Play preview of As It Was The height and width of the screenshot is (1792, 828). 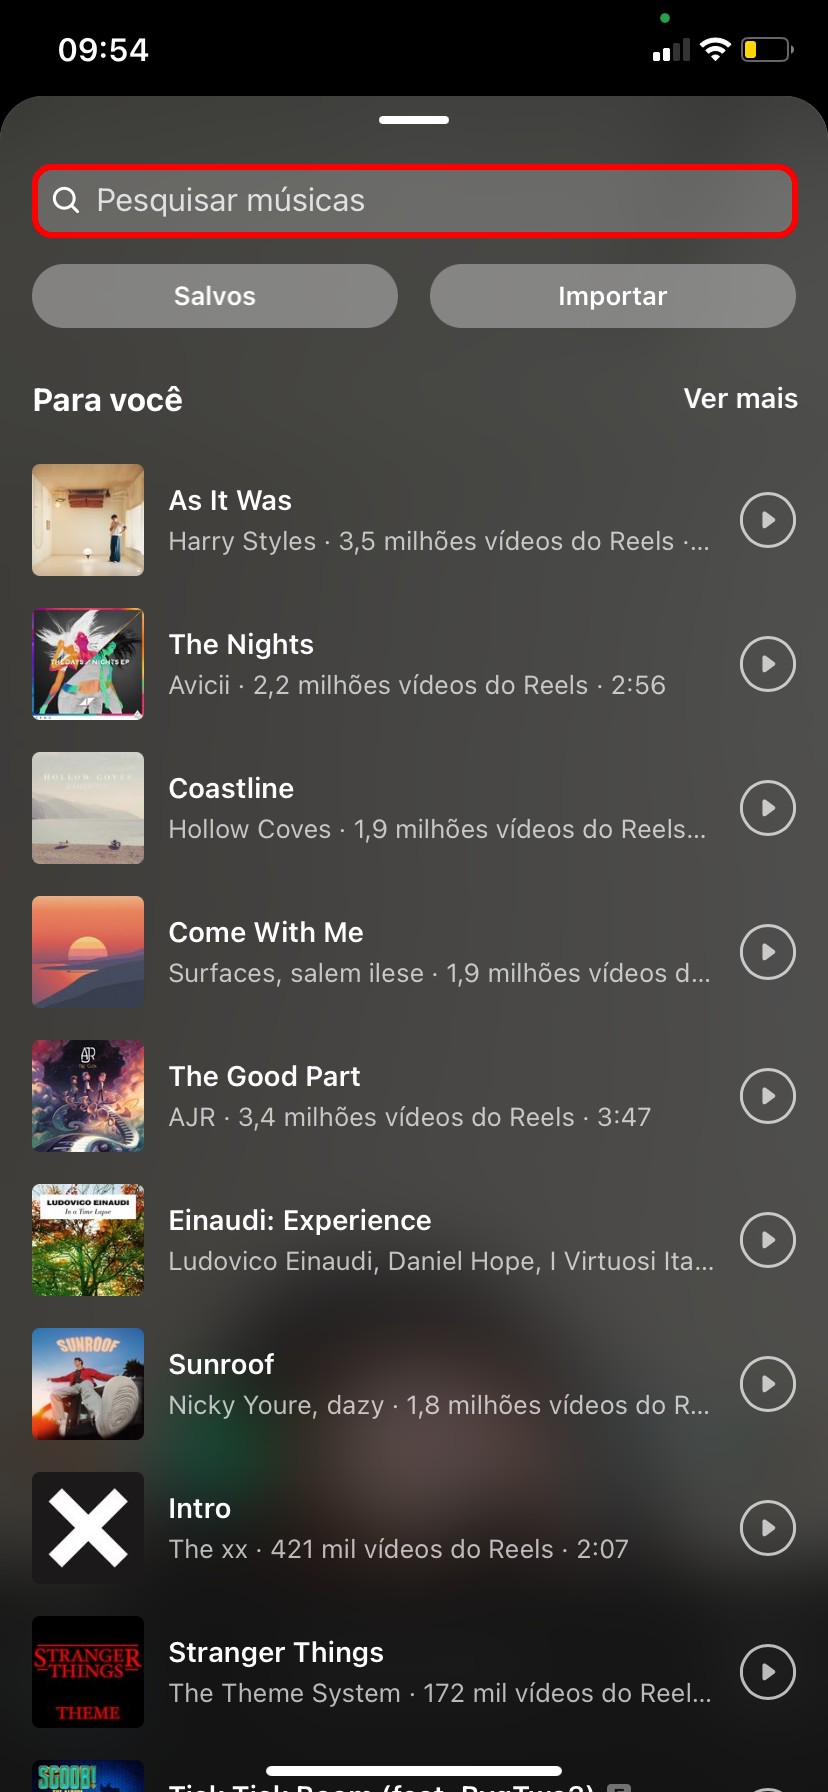point(767,520)
